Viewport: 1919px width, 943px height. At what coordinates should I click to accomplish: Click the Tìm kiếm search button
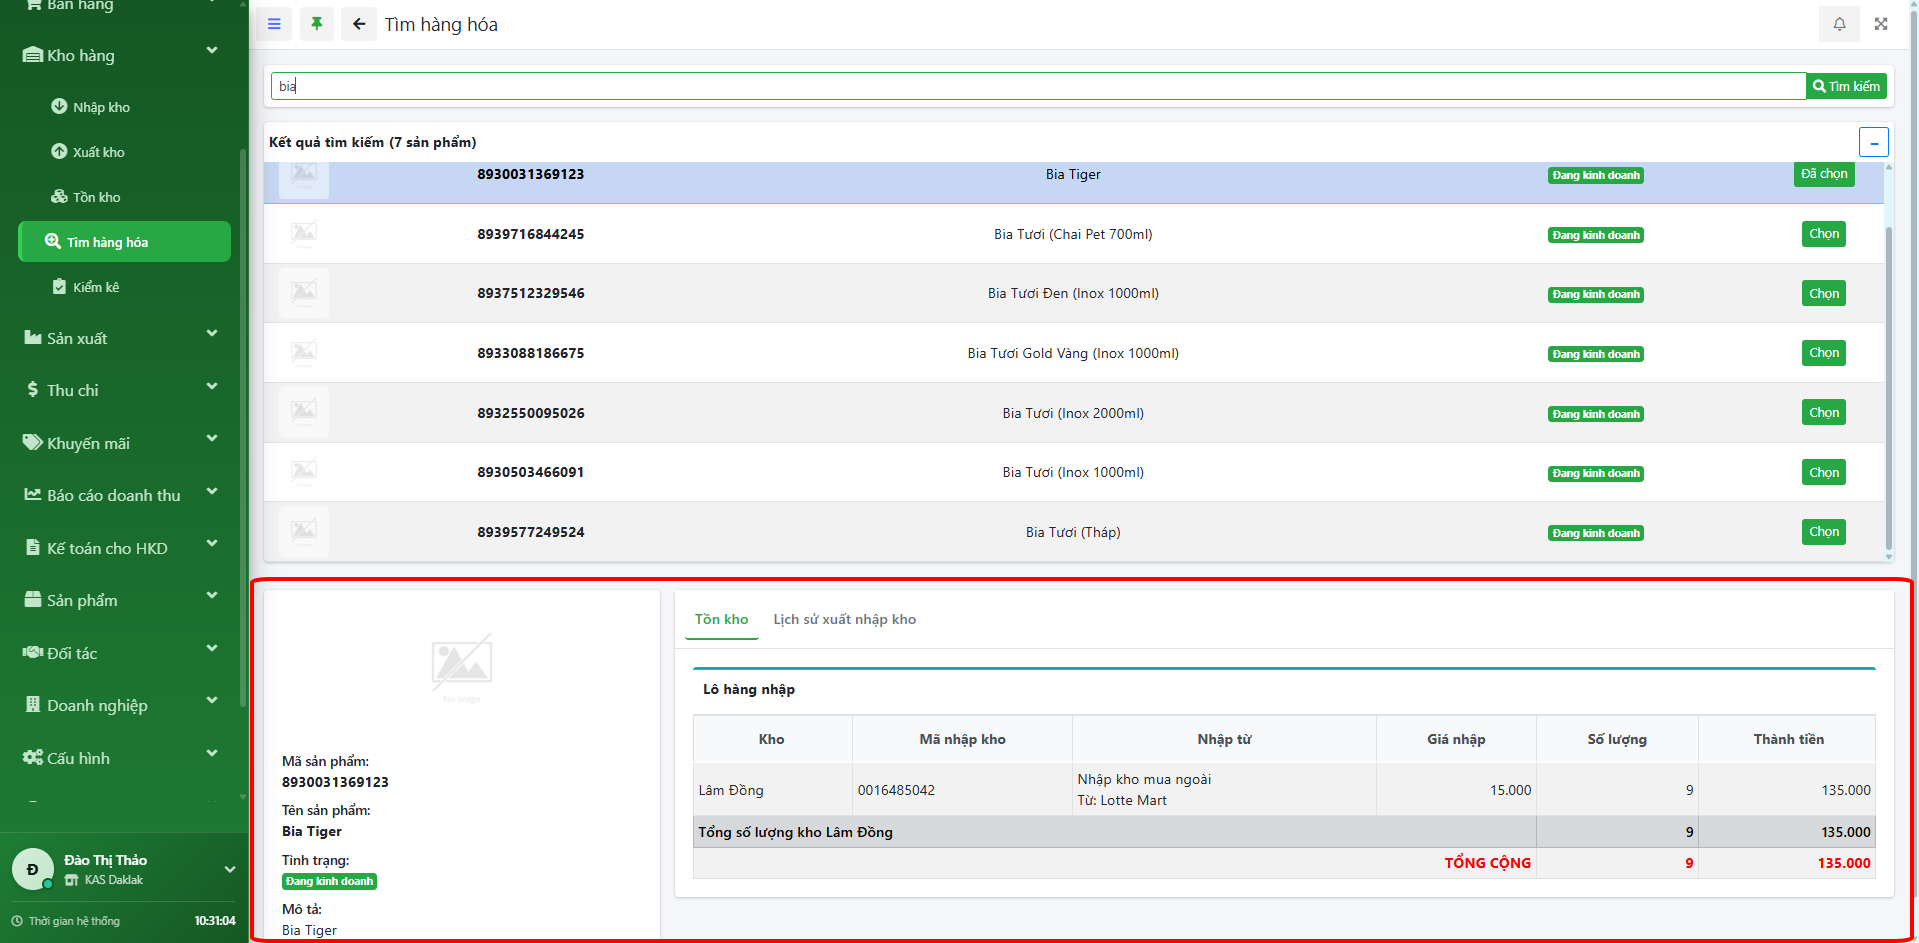pyautogui.click(x=1846, y=86)
